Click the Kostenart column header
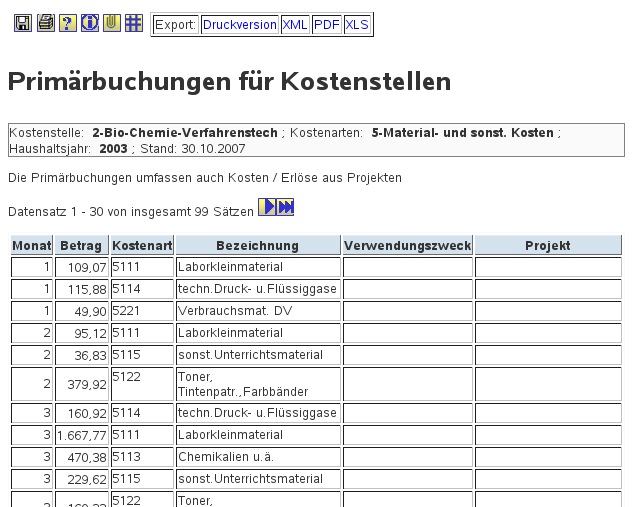633x507 pixels. click(142, 246)
